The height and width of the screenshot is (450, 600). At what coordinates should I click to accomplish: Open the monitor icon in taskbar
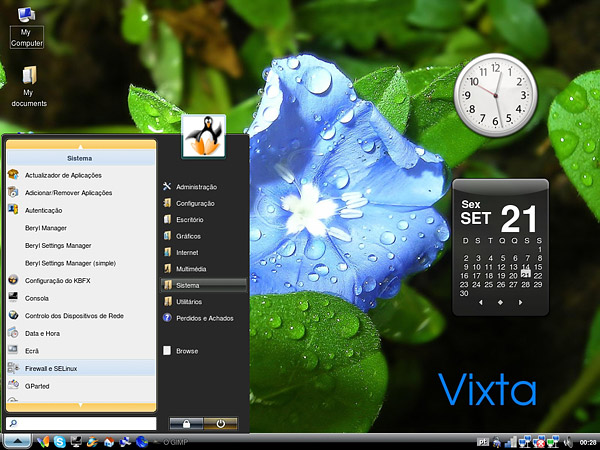tap(76, 442)
